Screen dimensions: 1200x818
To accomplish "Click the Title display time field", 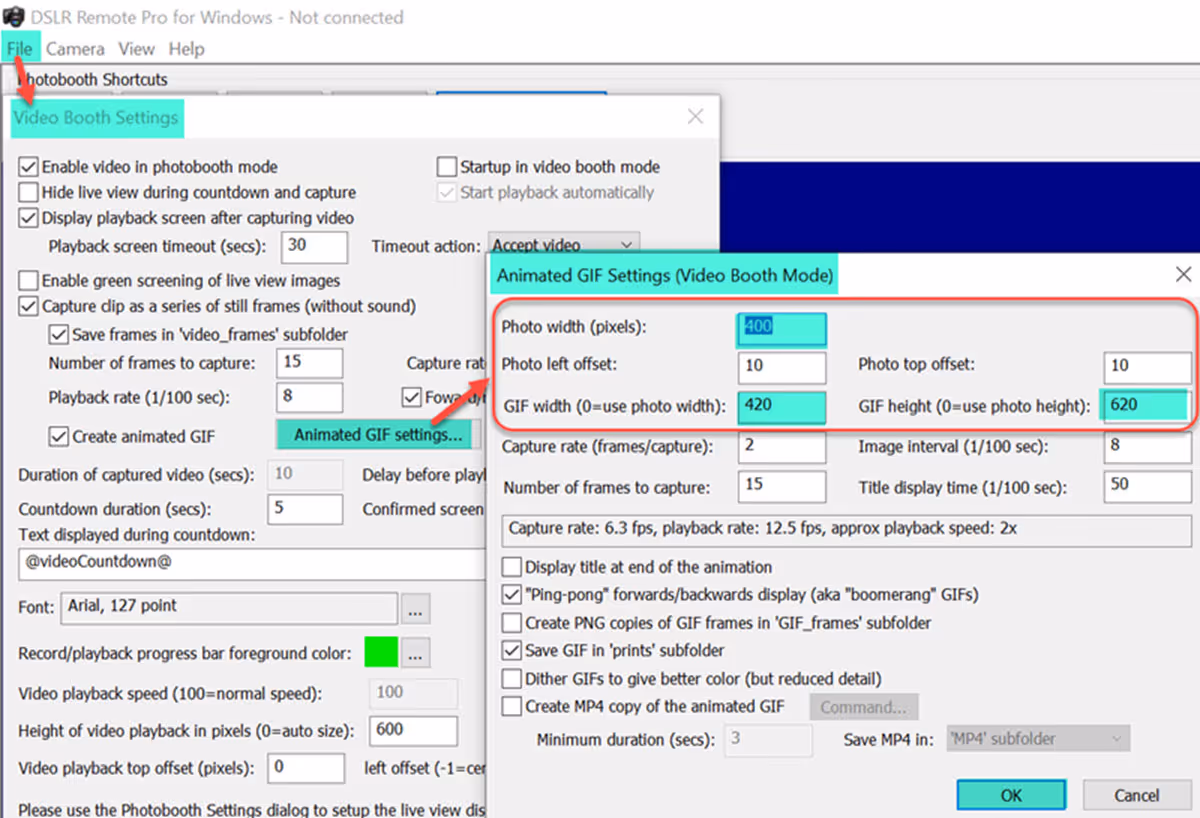I will [1148, 486].
